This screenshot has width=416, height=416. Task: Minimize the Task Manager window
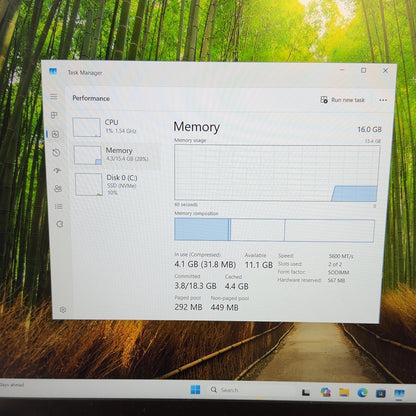coord(342,70)
